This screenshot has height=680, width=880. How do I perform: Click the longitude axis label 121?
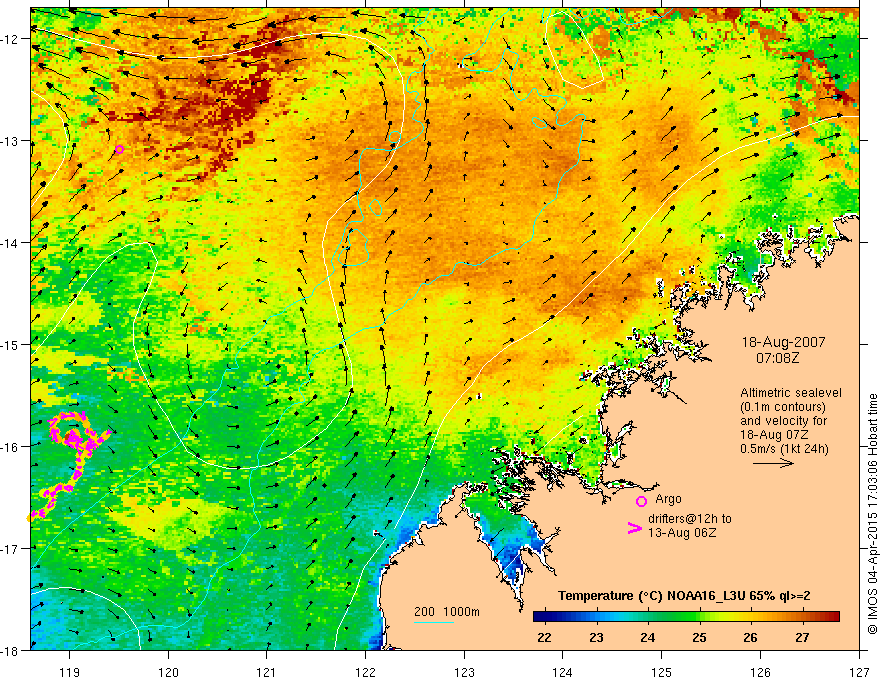(x=267, y=672)
